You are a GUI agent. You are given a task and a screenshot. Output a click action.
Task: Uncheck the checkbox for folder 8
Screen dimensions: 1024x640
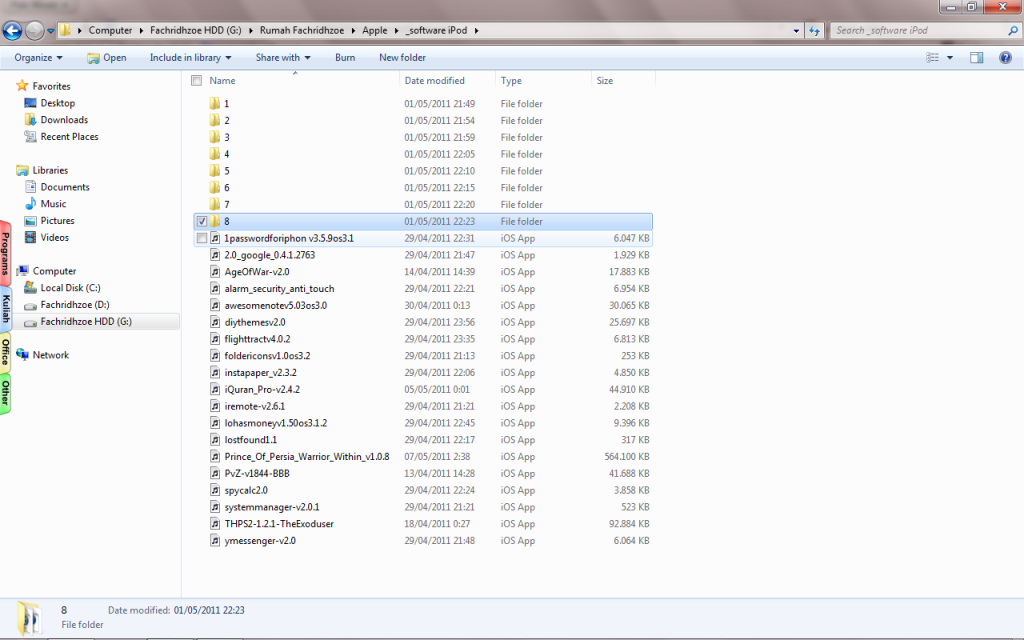[202, 221]
